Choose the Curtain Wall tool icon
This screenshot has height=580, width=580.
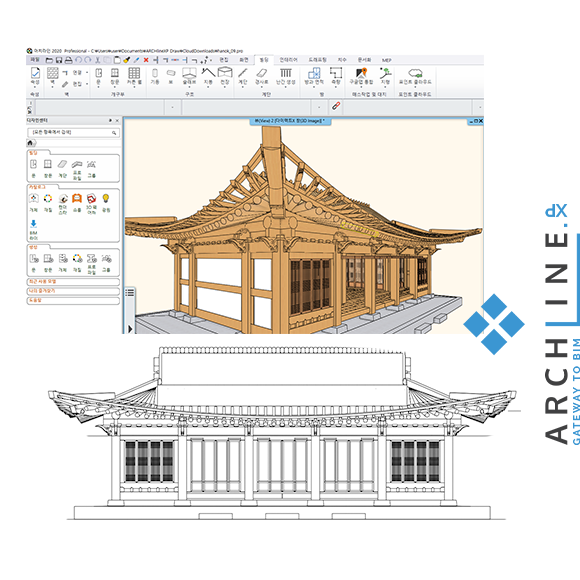point(134,76)
